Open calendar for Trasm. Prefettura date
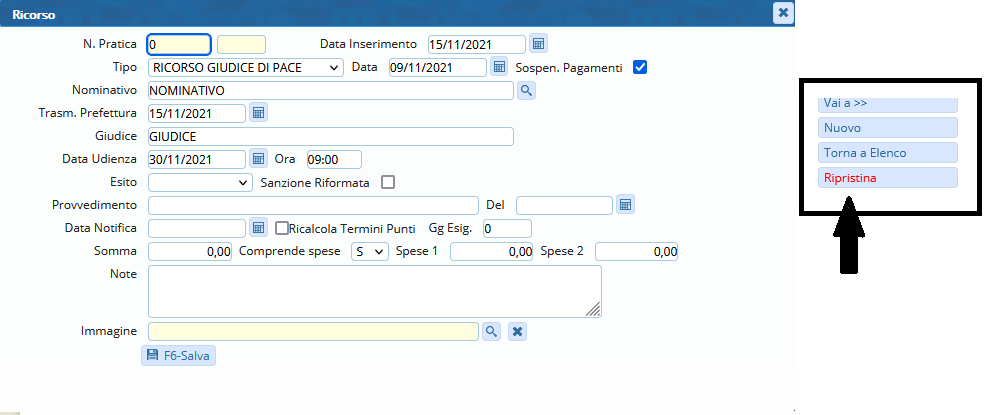Viewport: 1006px width, 415px height. tap(258, 113)
